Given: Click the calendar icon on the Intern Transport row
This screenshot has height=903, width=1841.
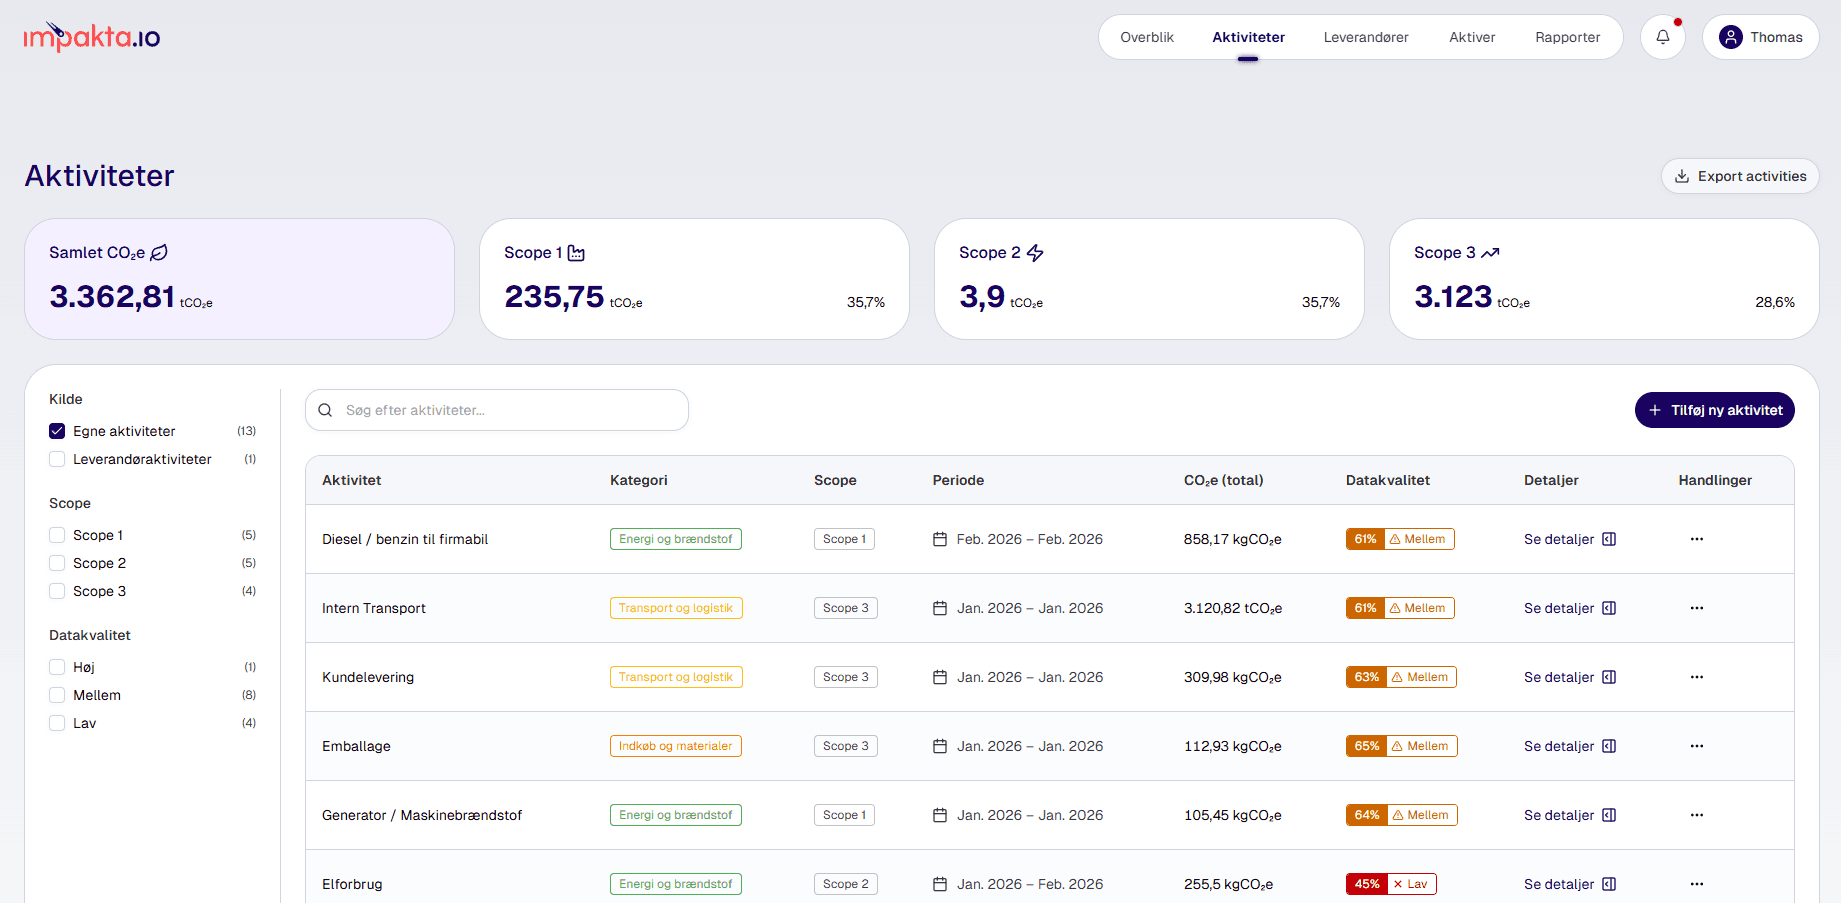Looking at the screenshot, I should click(x=938, y=607).
